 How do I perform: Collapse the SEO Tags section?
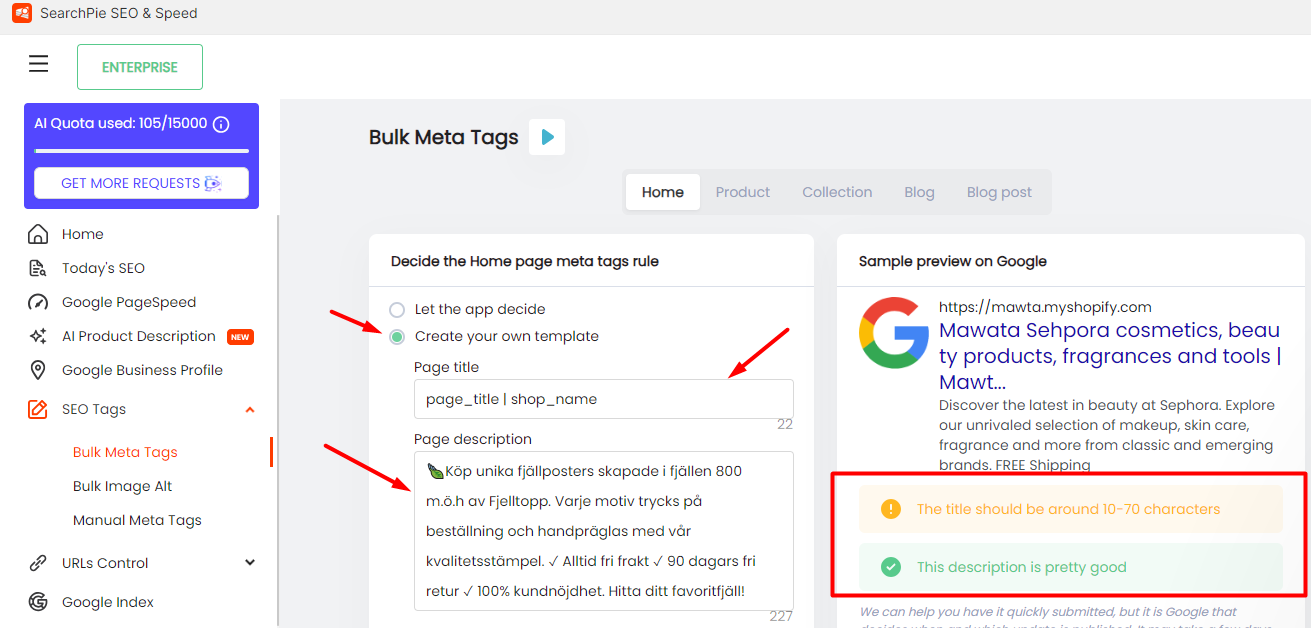click(250, 409)
